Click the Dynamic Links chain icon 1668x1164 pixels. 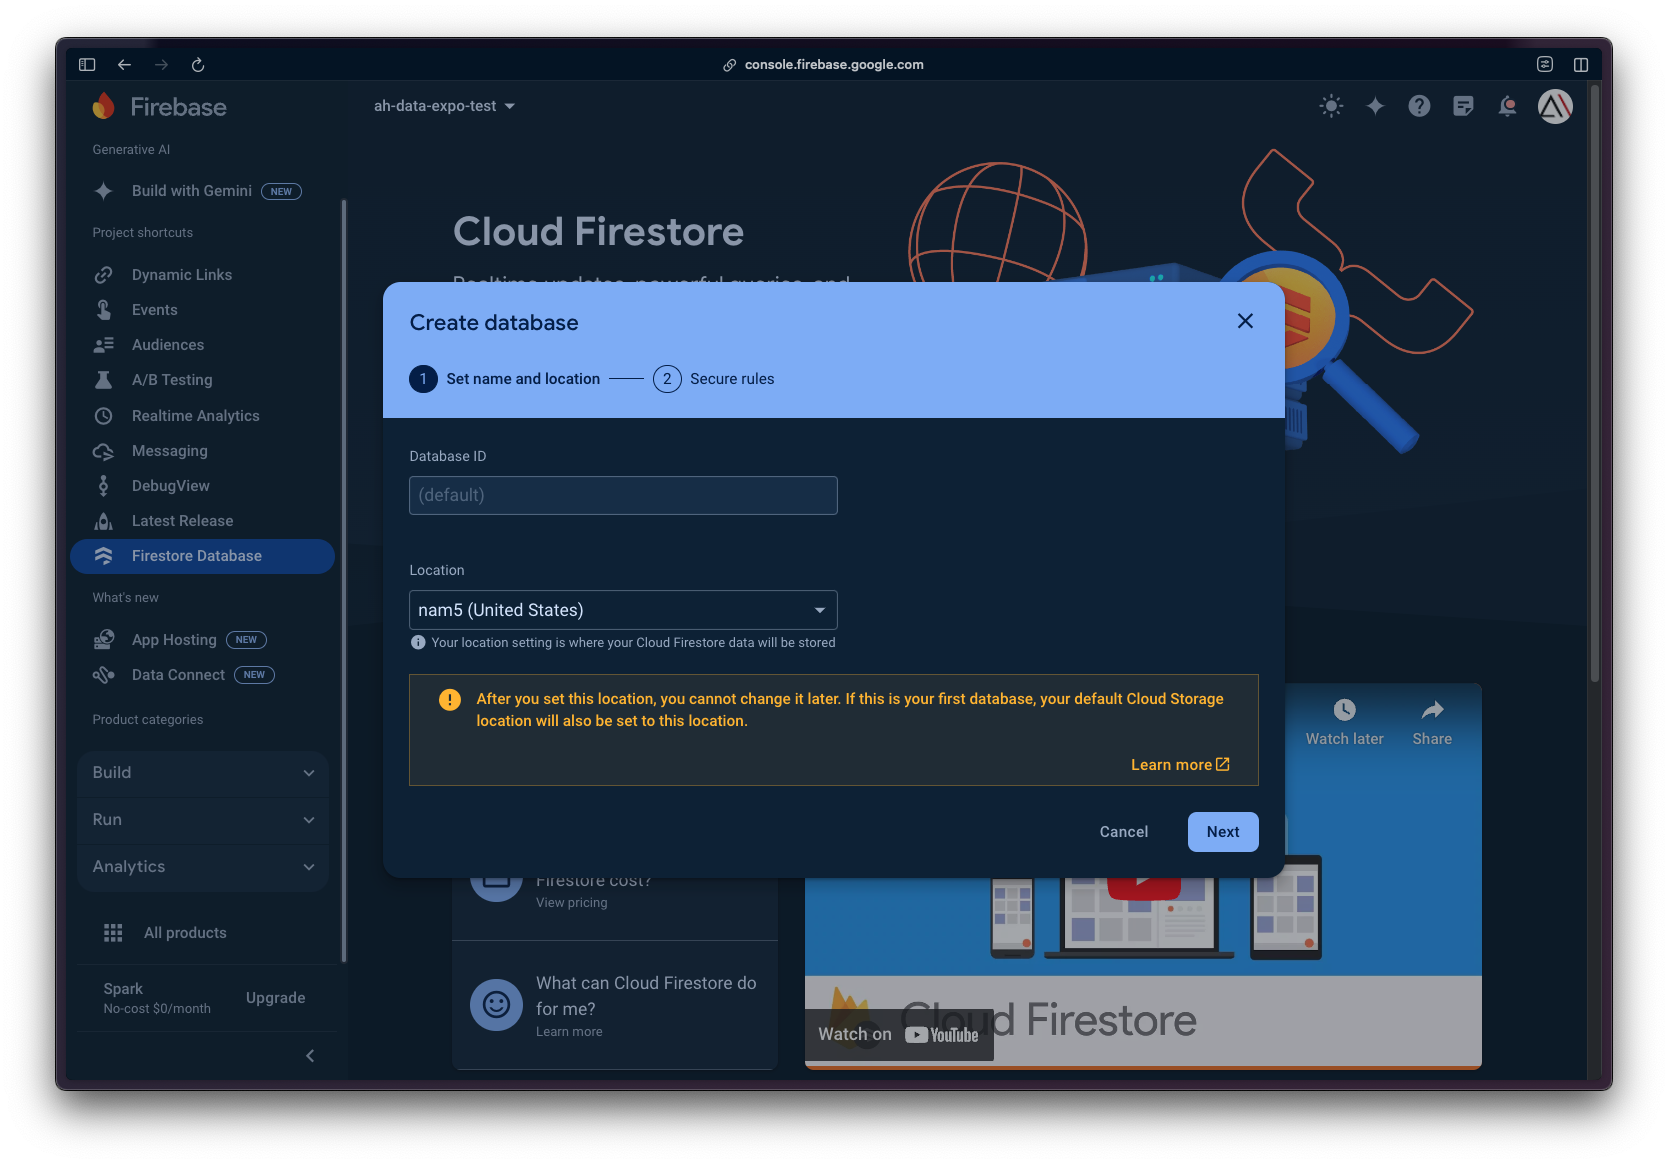pyautogui.click(x=103, y=275)
